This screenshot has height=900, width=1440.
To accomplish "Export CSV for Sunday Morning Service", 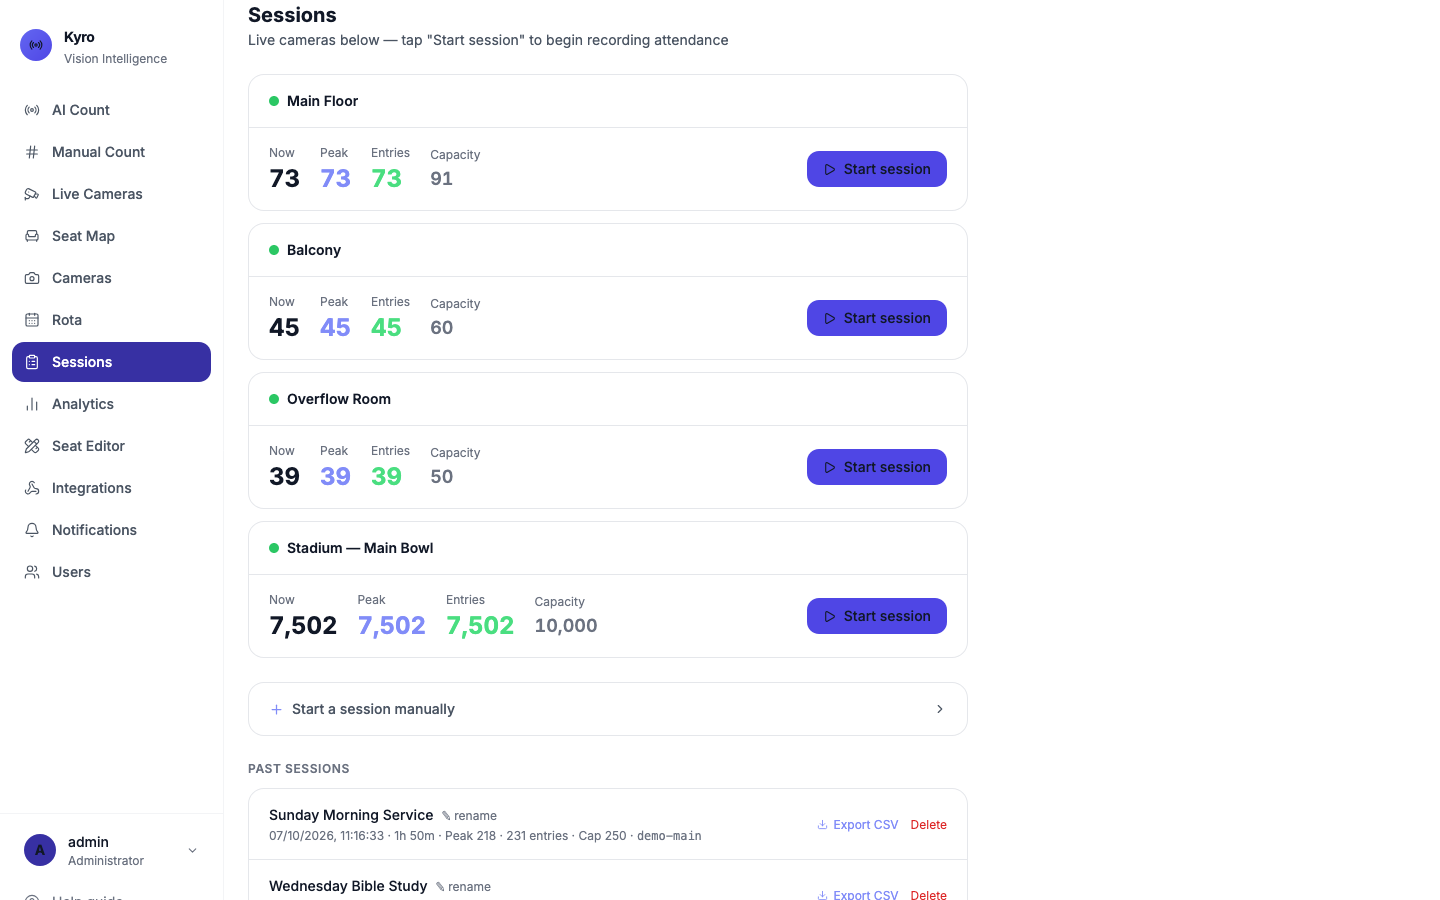I will pos(857,825).
